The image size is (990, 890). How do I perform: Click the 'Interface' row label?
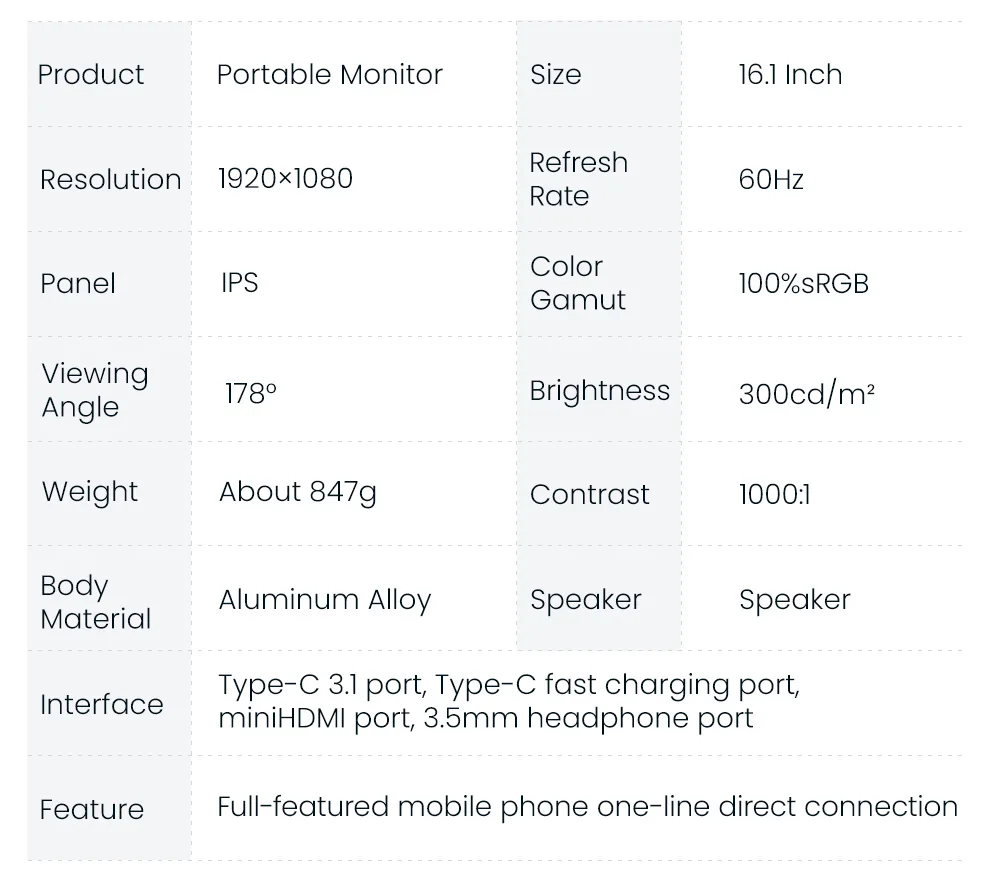coord(101,704)
